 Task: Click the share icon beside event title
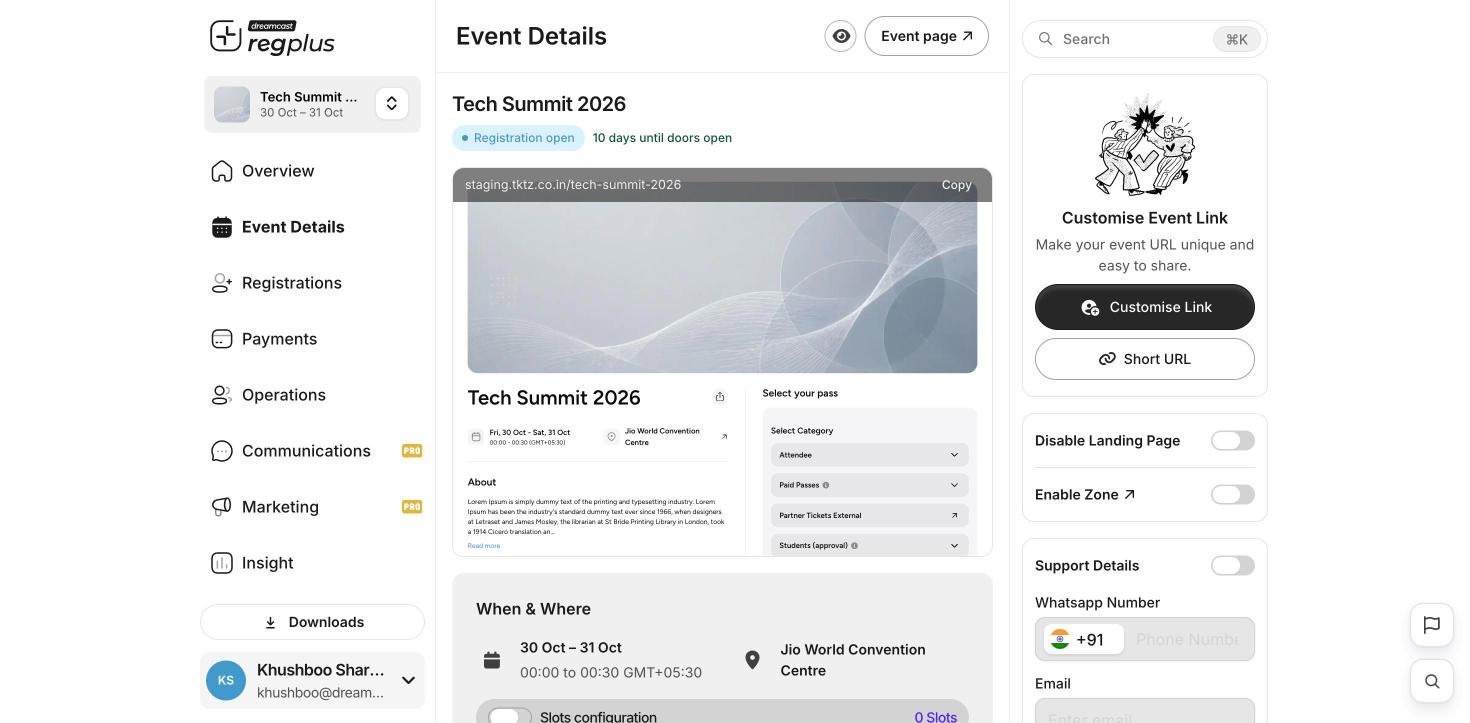pos(720,397)
